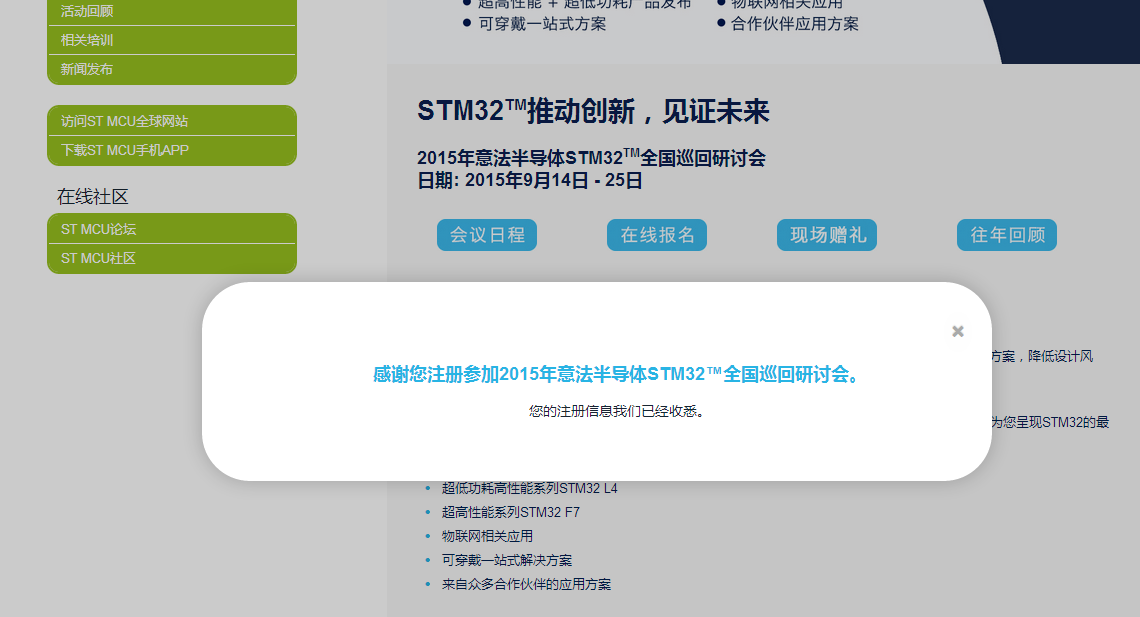
Task: Click list item 物联网相关应用
Action: [x=487, y=536]
